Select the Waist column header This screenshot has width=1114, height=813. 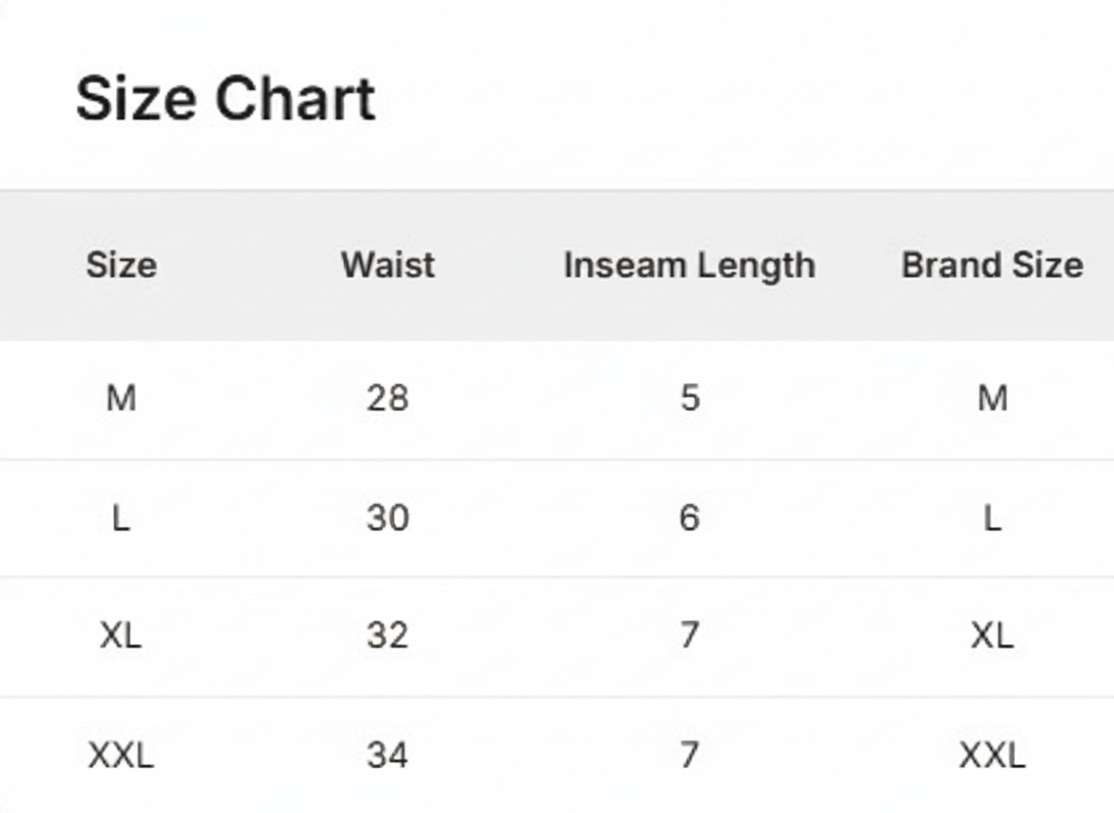388,265
